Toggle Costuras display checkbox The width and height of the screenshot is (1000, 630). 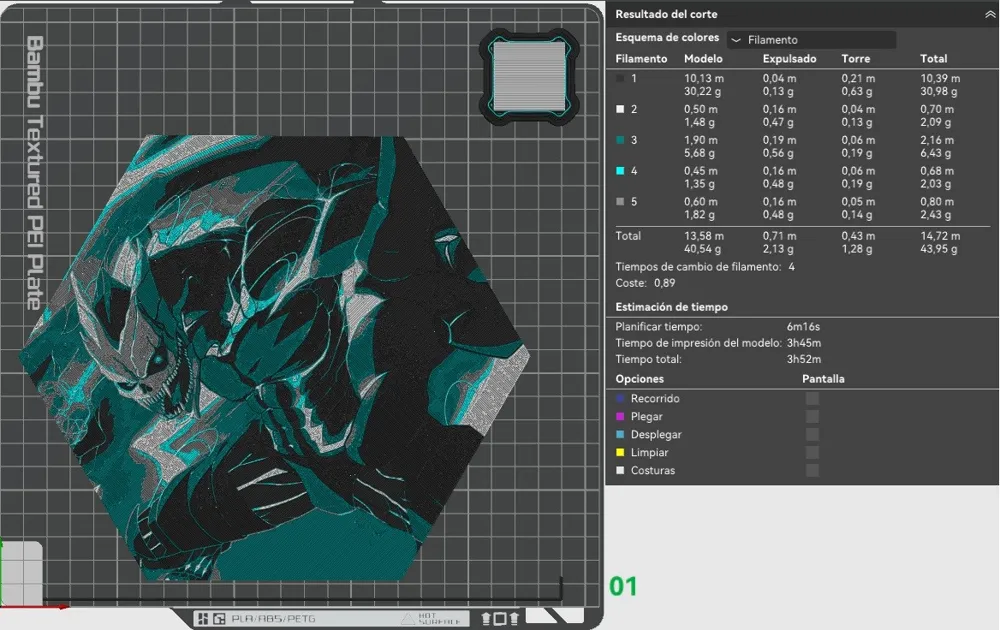[812, 470]
